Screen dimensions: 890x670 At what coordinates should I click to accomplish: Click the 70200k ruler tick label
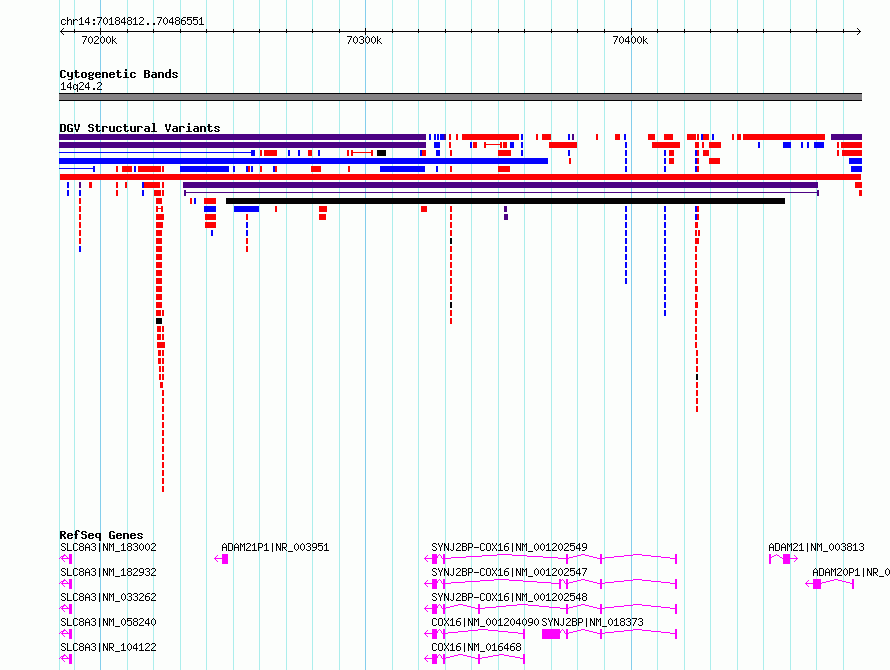pos(99,40)
